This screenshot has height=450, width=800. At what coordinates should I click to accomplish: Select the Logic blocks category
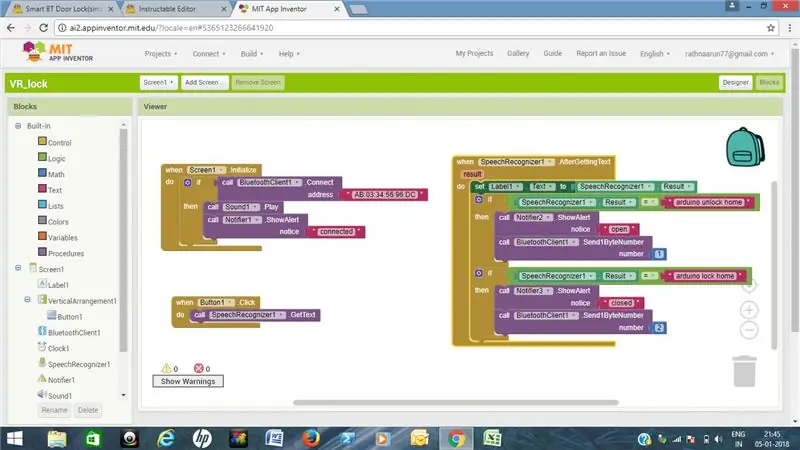coord(52,158)
